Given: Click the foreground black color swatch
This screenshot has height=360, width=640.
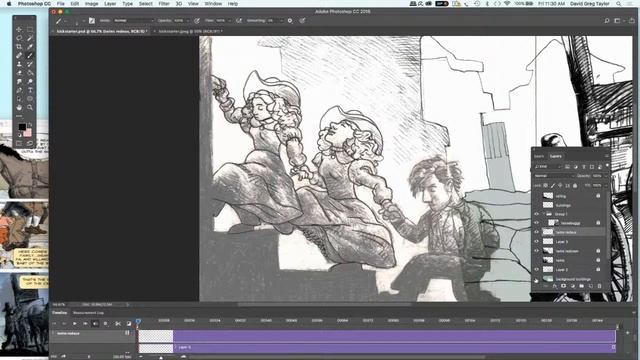Looking at the screenshot, I should 22,127.
